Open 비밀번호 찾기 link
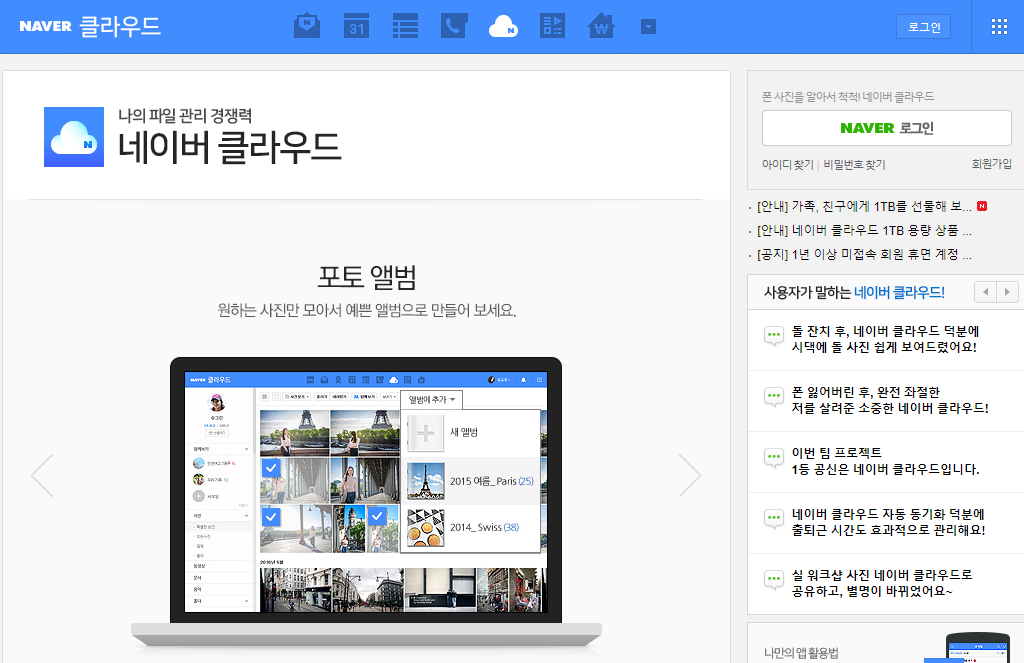 pyautogui.click(x=854, y=165)
